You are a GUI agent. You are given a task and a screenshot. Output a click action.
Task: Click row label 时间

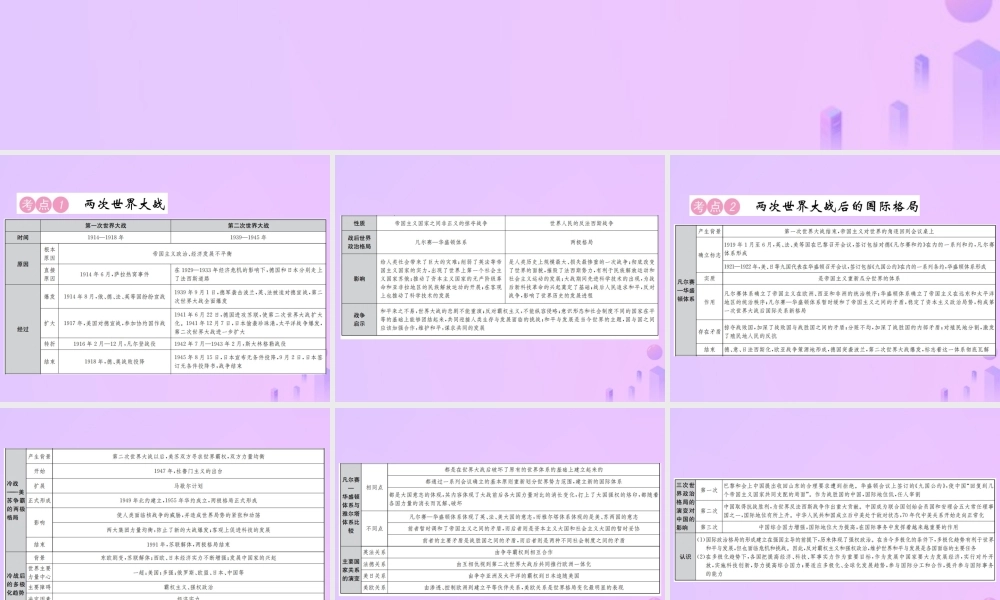(x=23, y=237)
